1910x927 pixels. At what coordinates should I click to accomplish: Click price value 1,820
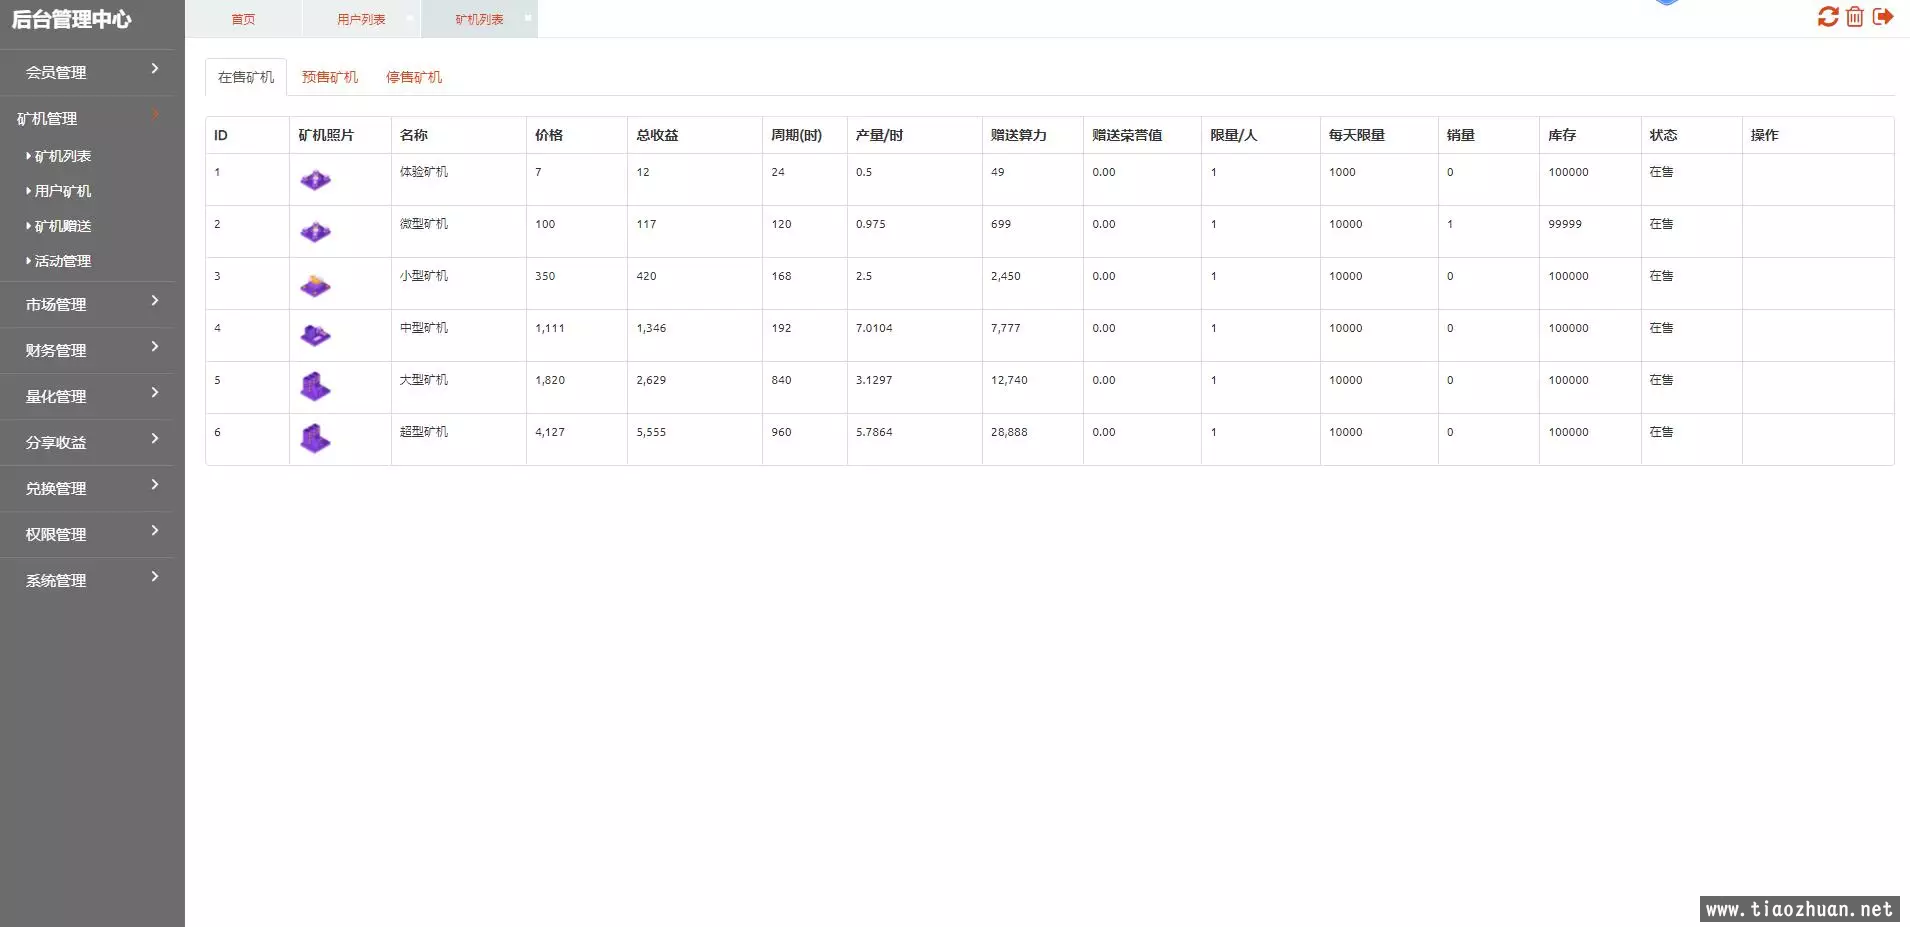[x=550, y=380]
